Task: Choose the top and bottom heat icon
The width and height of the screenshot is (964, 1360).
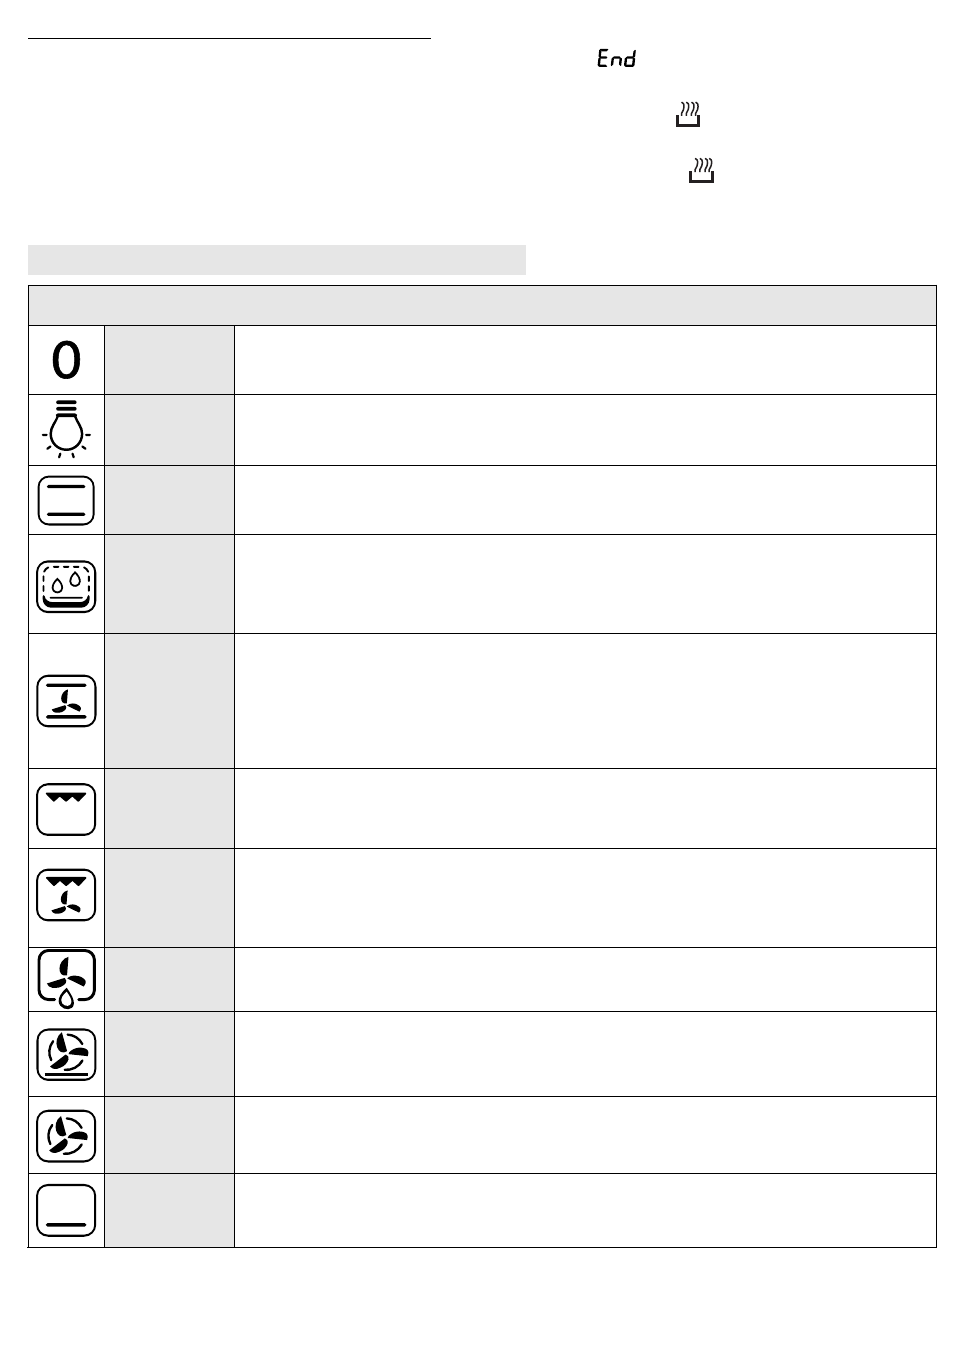Action: click(66, 500)
